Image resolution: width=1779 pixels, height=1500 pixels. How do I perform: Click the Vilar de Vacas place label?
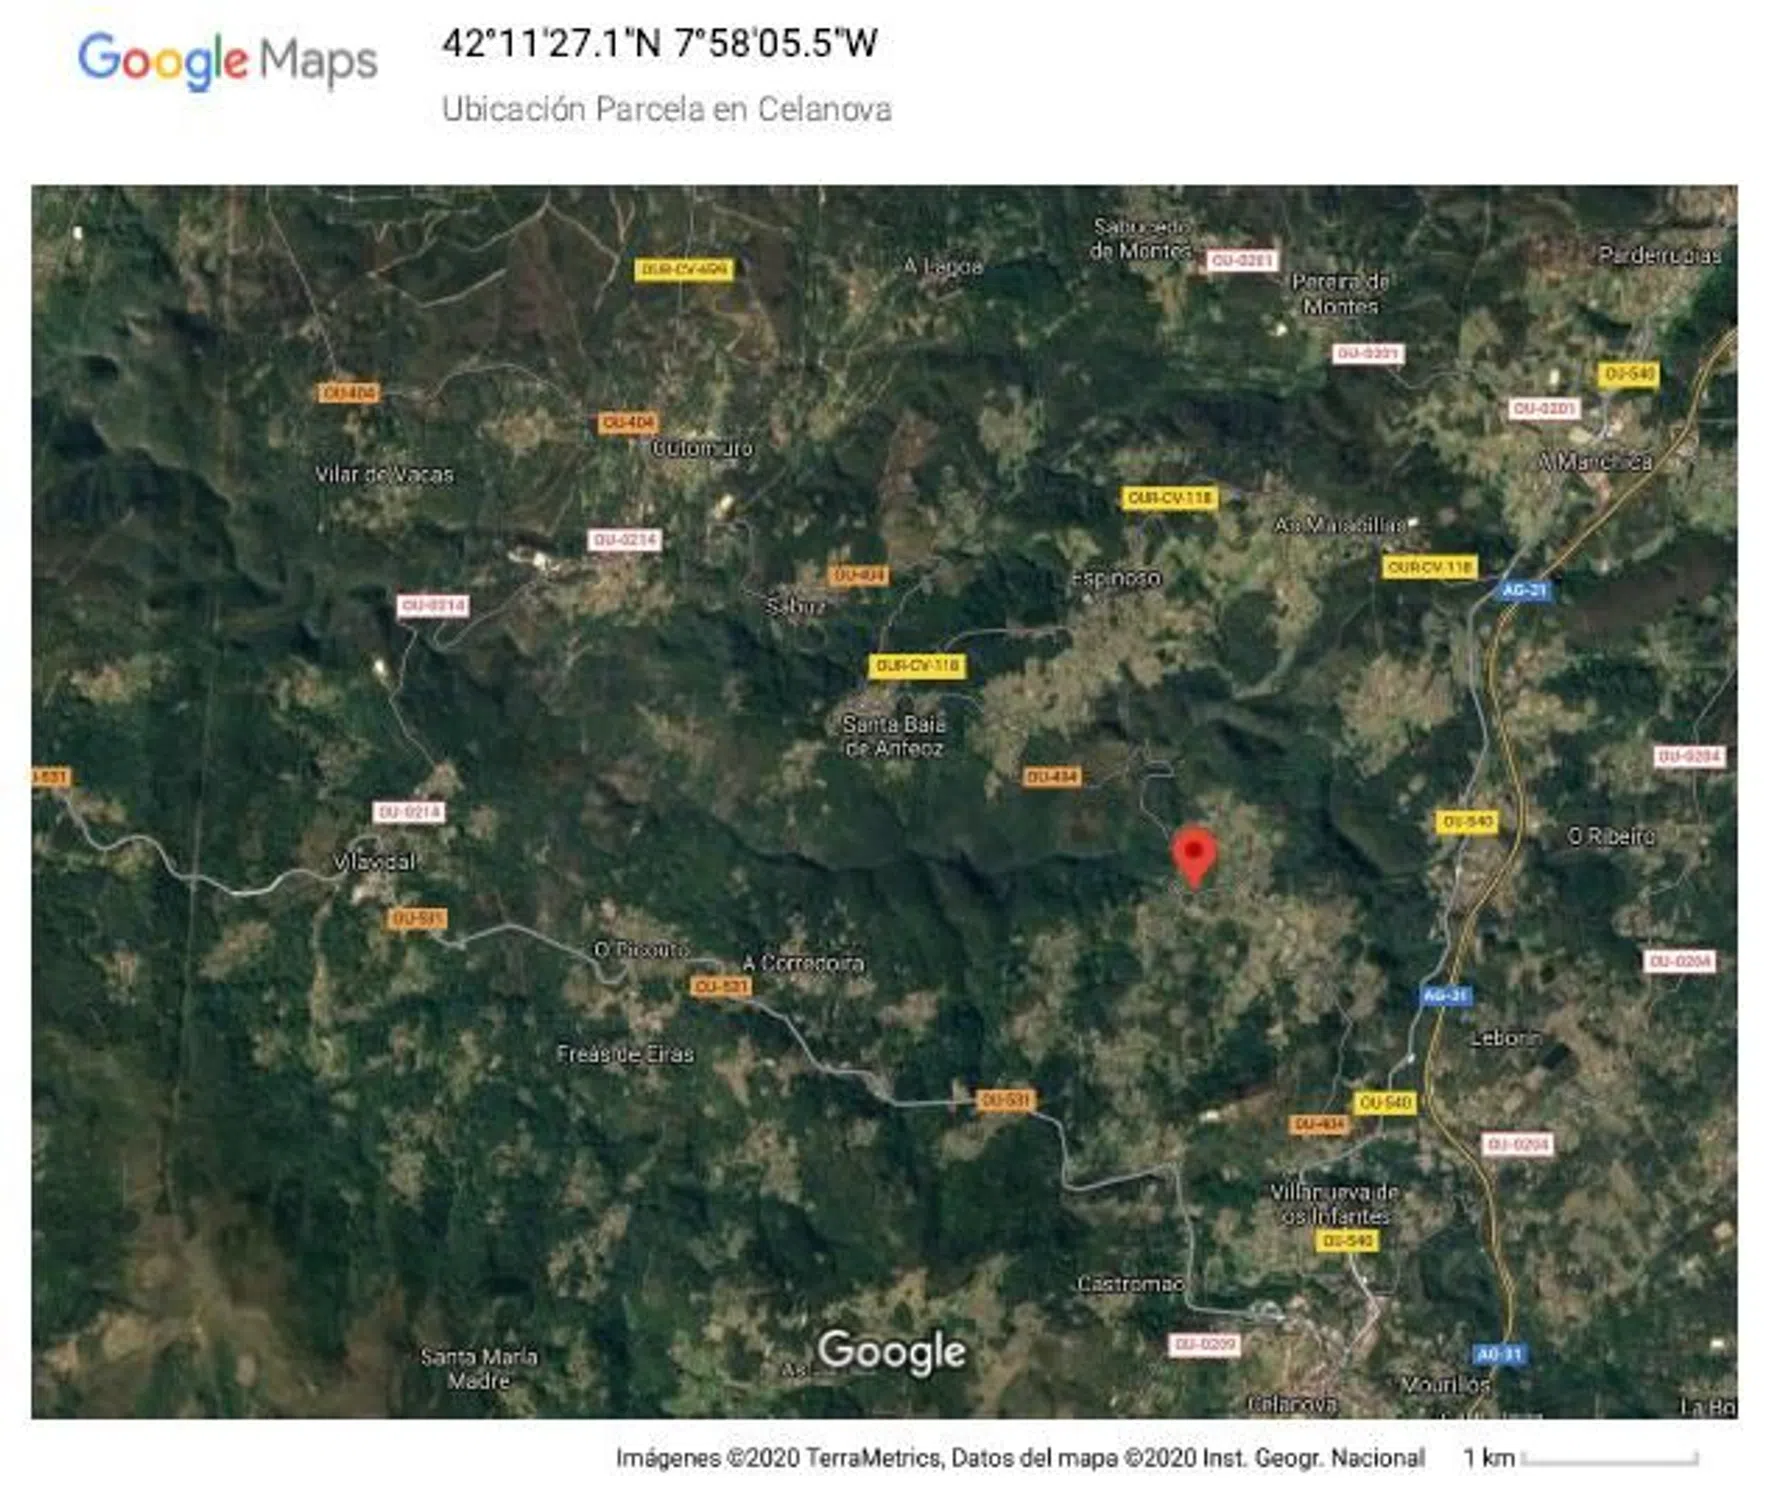click(x=384, y=474)
